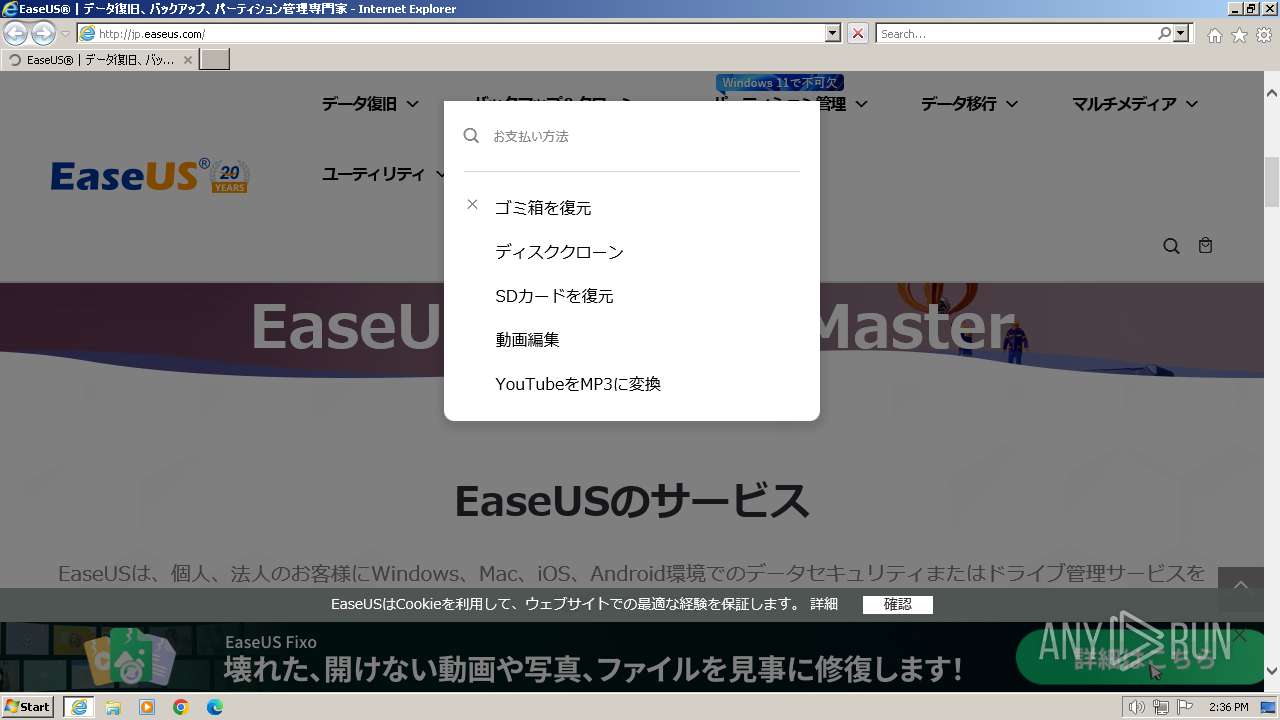Open site search icon in header
Screen dimensions: 1280x720
[1171, 246]
